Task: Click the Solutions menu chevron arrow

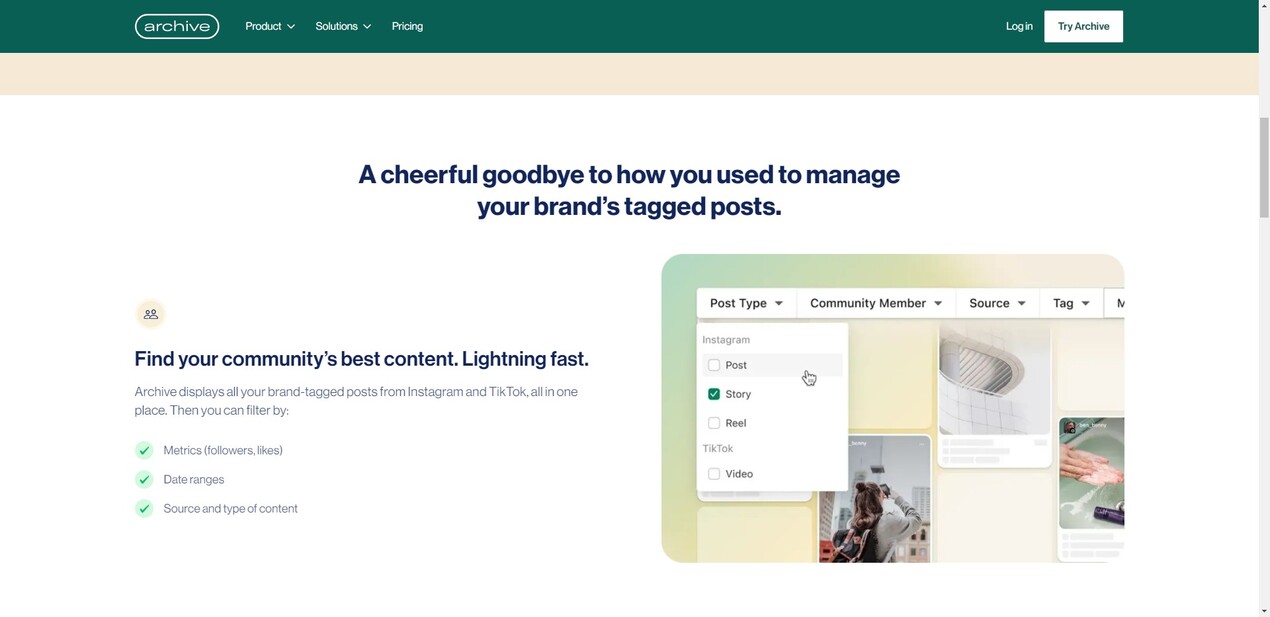Action: pyautogui.click(x=367, y=27)
